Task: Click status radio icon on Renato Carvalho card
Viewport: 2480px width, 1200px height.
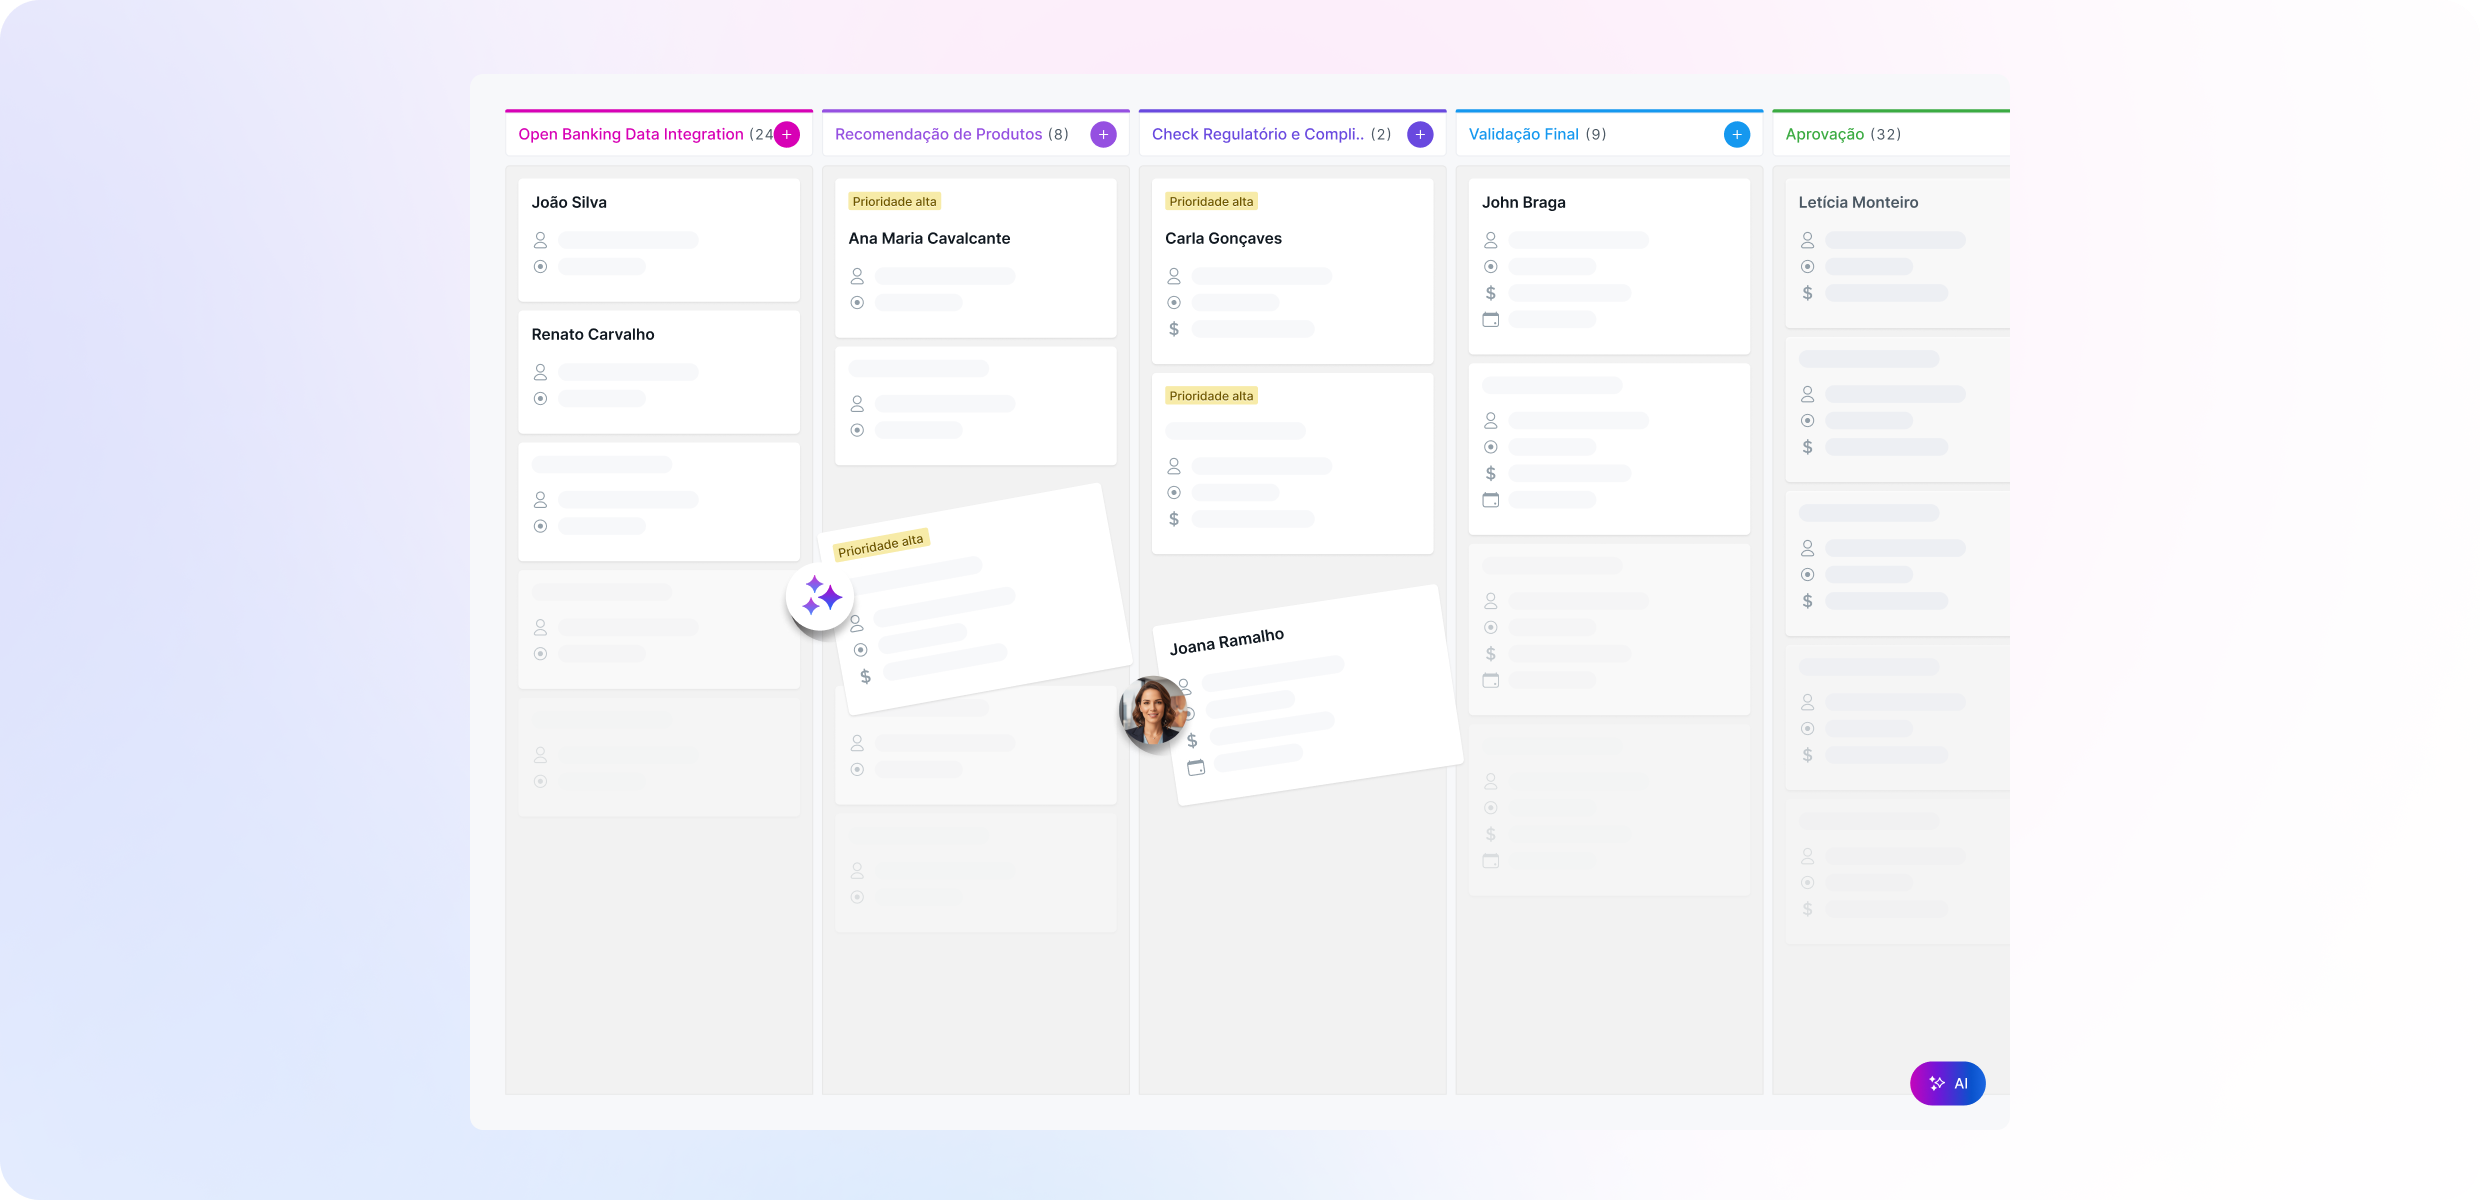Action: 540,398
